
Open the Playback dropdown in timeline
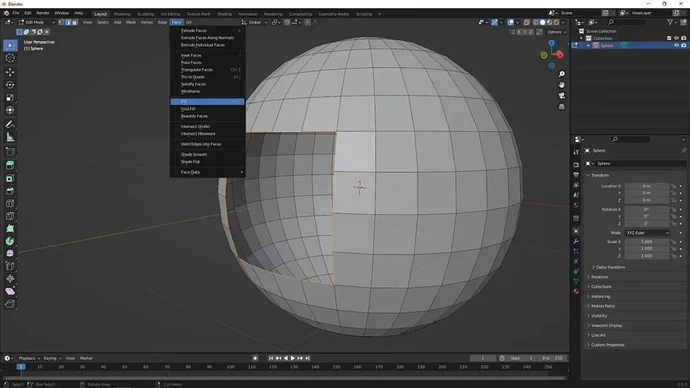[x=29, y=358]
